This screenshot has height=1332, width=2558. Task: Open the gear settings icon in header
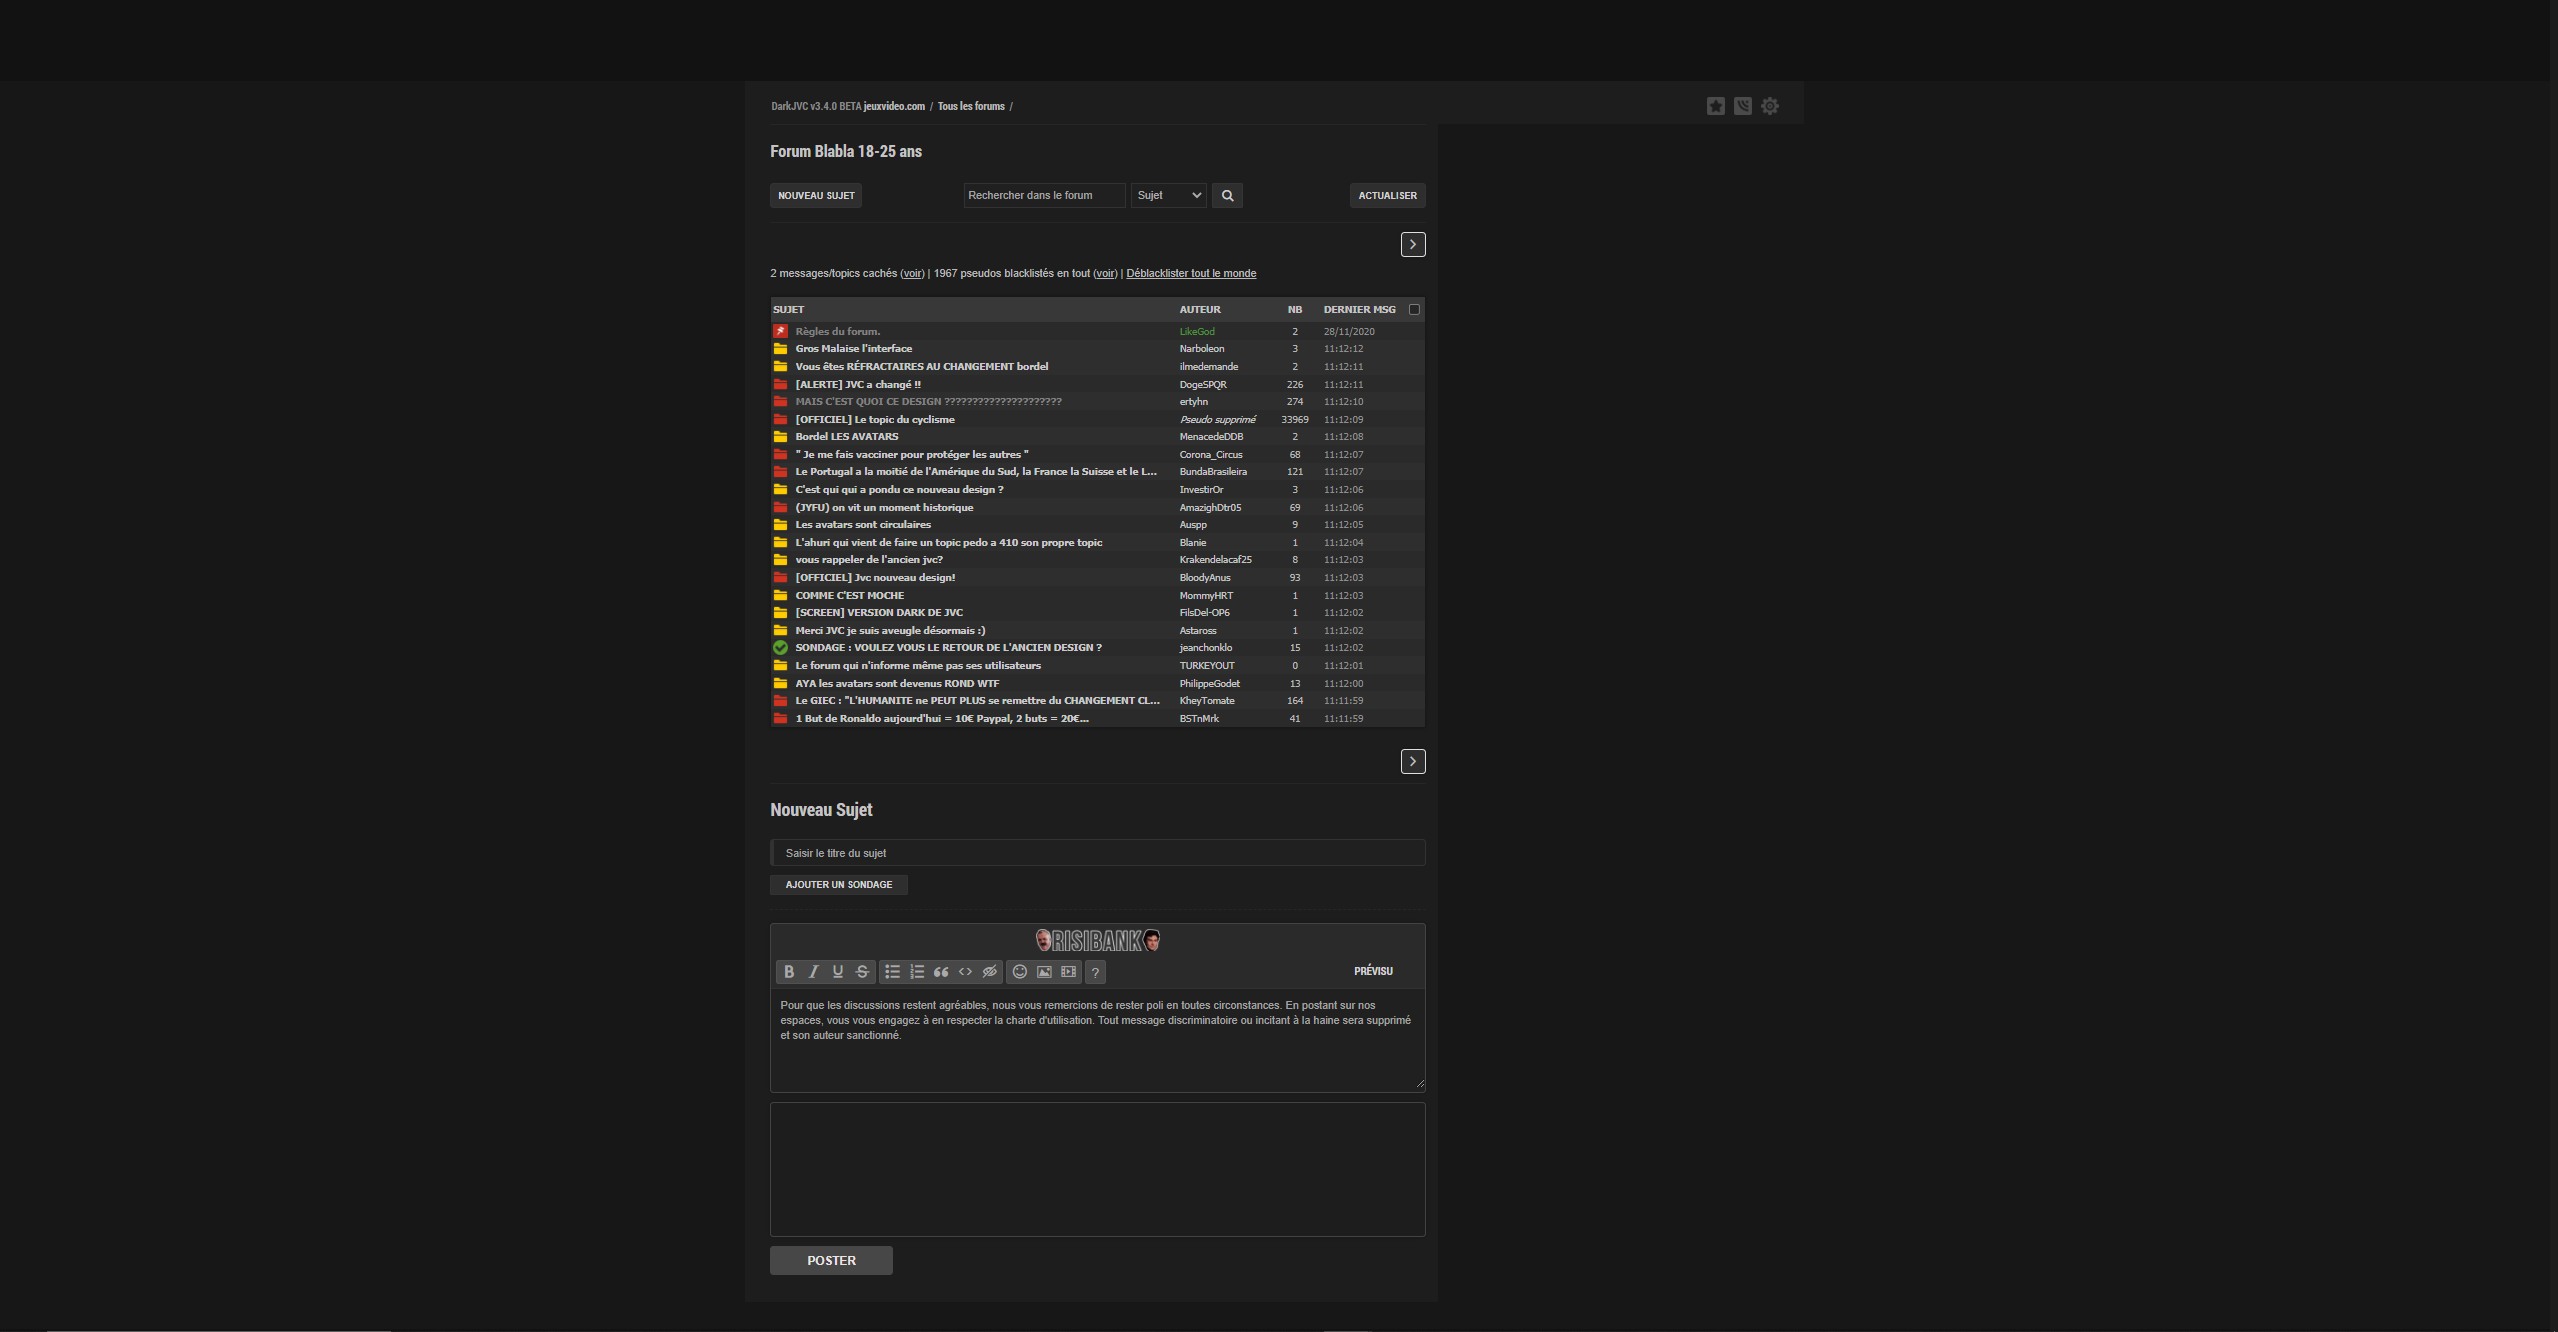pyautogui.click(x=1769, y=106)
